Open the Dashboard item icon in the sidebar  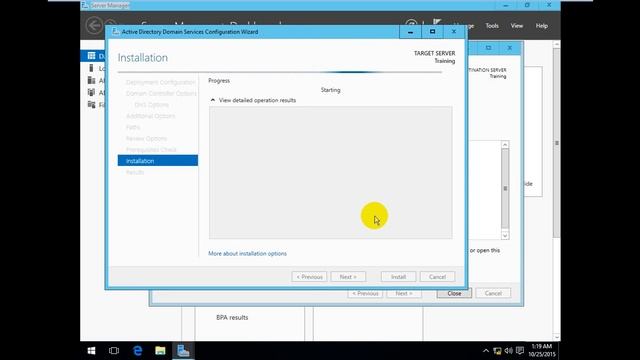coord(91,56)
